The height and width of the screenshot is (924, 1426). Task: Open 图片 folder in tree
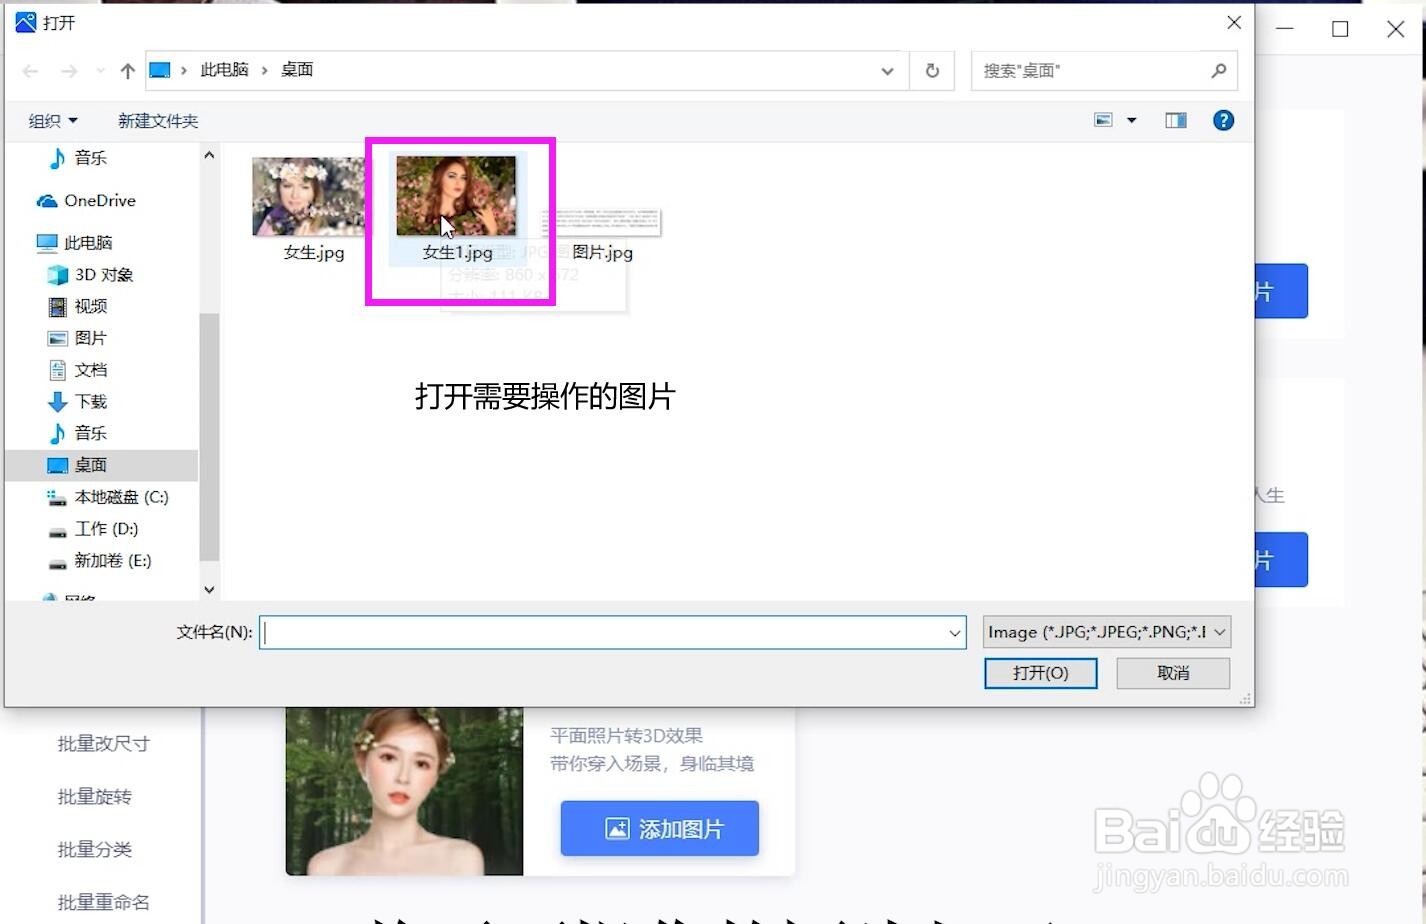(77, 339)
